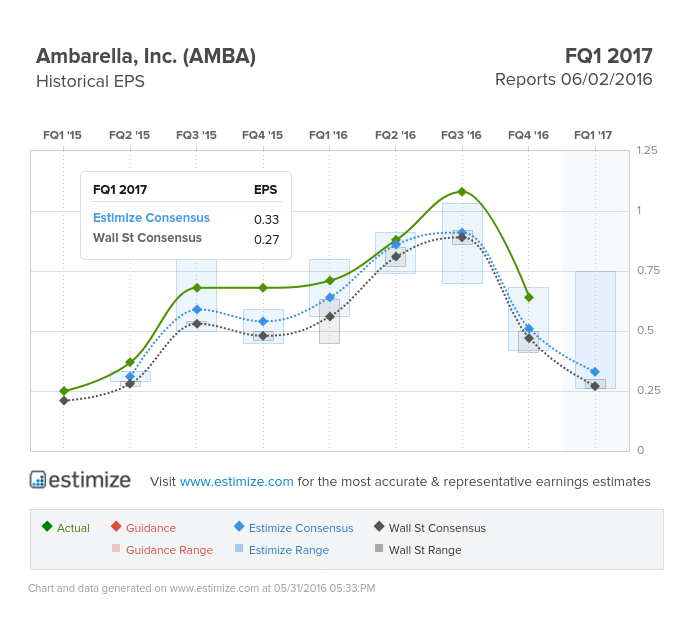Select the FQ1 '15 quarter label
Viewport: 685px width, 620px height.
tap(62, 135)
